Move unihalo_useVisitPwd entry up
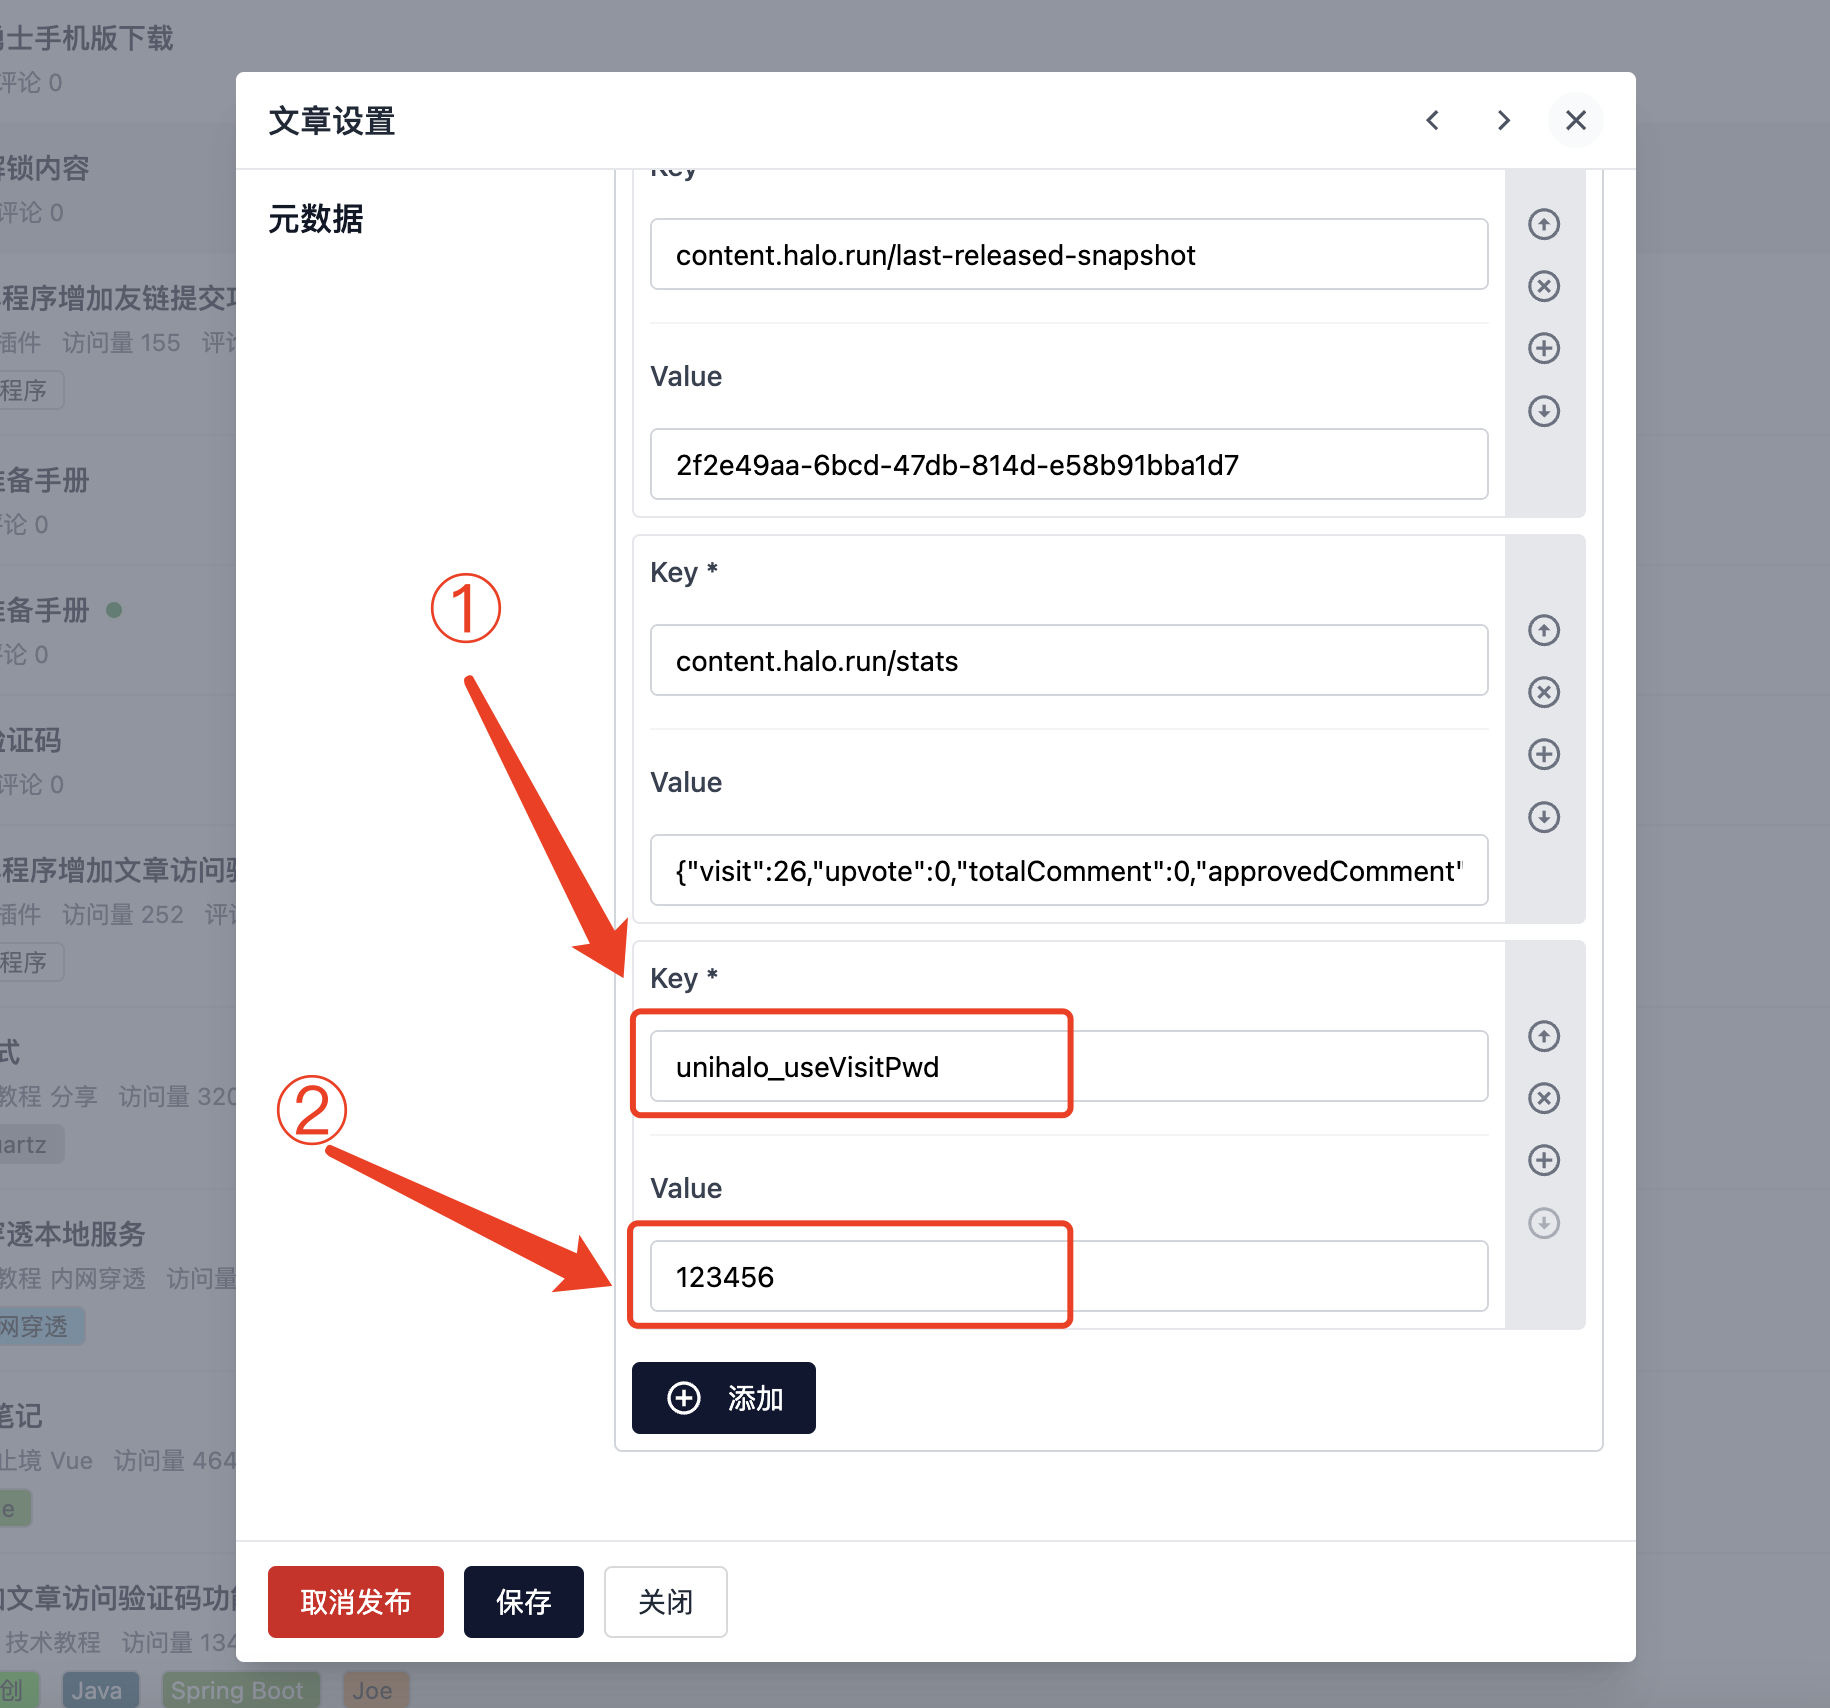This screenshot has width=1830, height=1708. [1543, 1036]
